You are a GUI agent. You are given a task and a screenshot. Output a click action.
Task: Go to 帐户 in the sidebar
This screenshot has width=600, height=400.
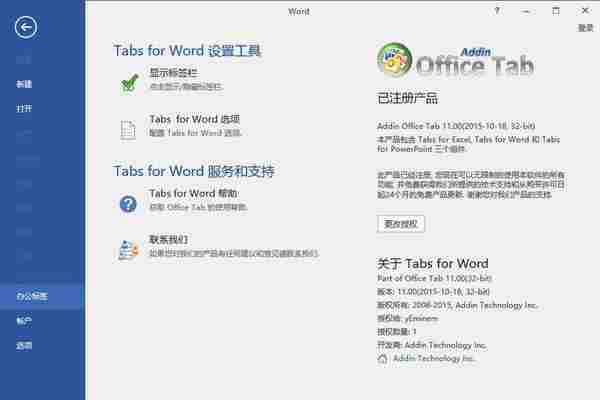pos(24,321)
